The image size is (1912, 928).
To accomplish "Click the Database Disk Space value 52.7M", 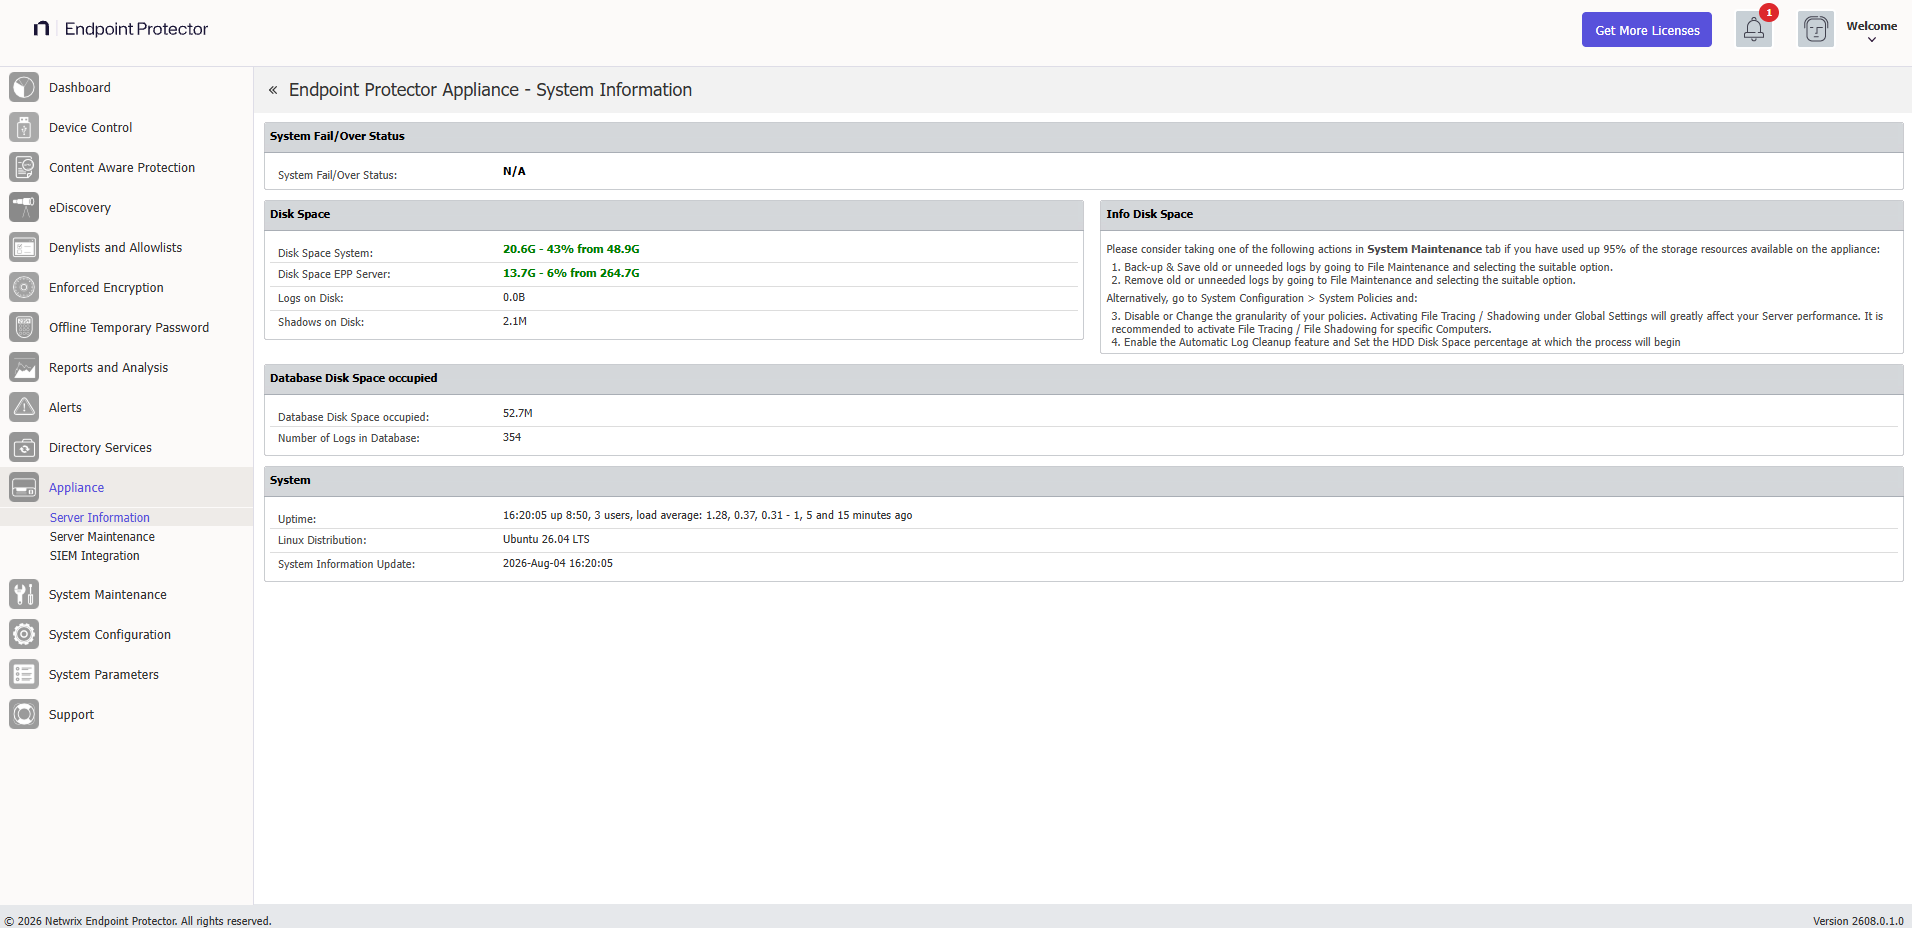I will tap(518, 413).
